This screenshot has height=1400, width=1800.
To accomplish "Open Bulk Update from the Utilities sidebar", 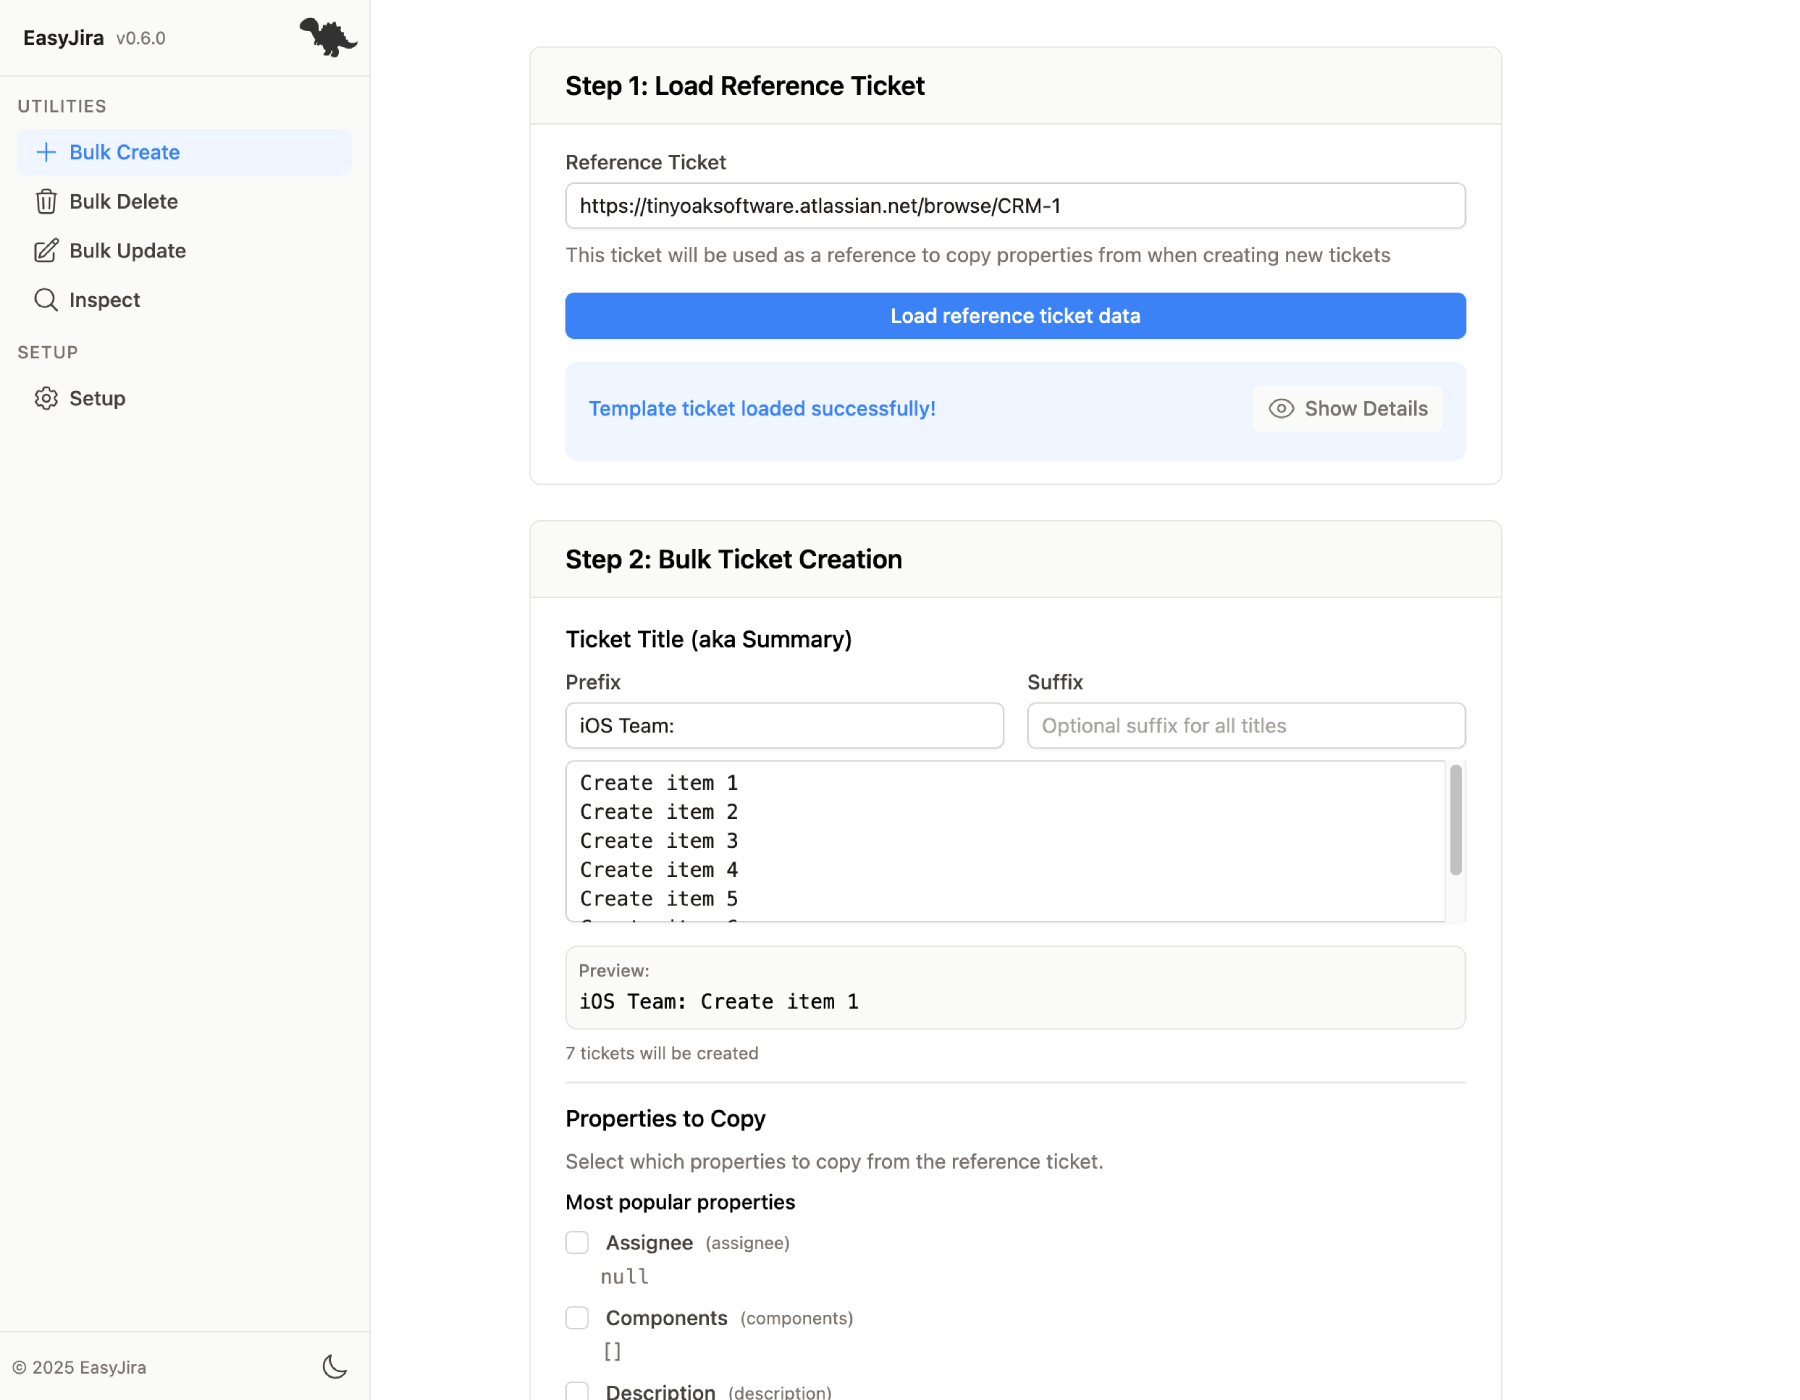I will point(127,250).
